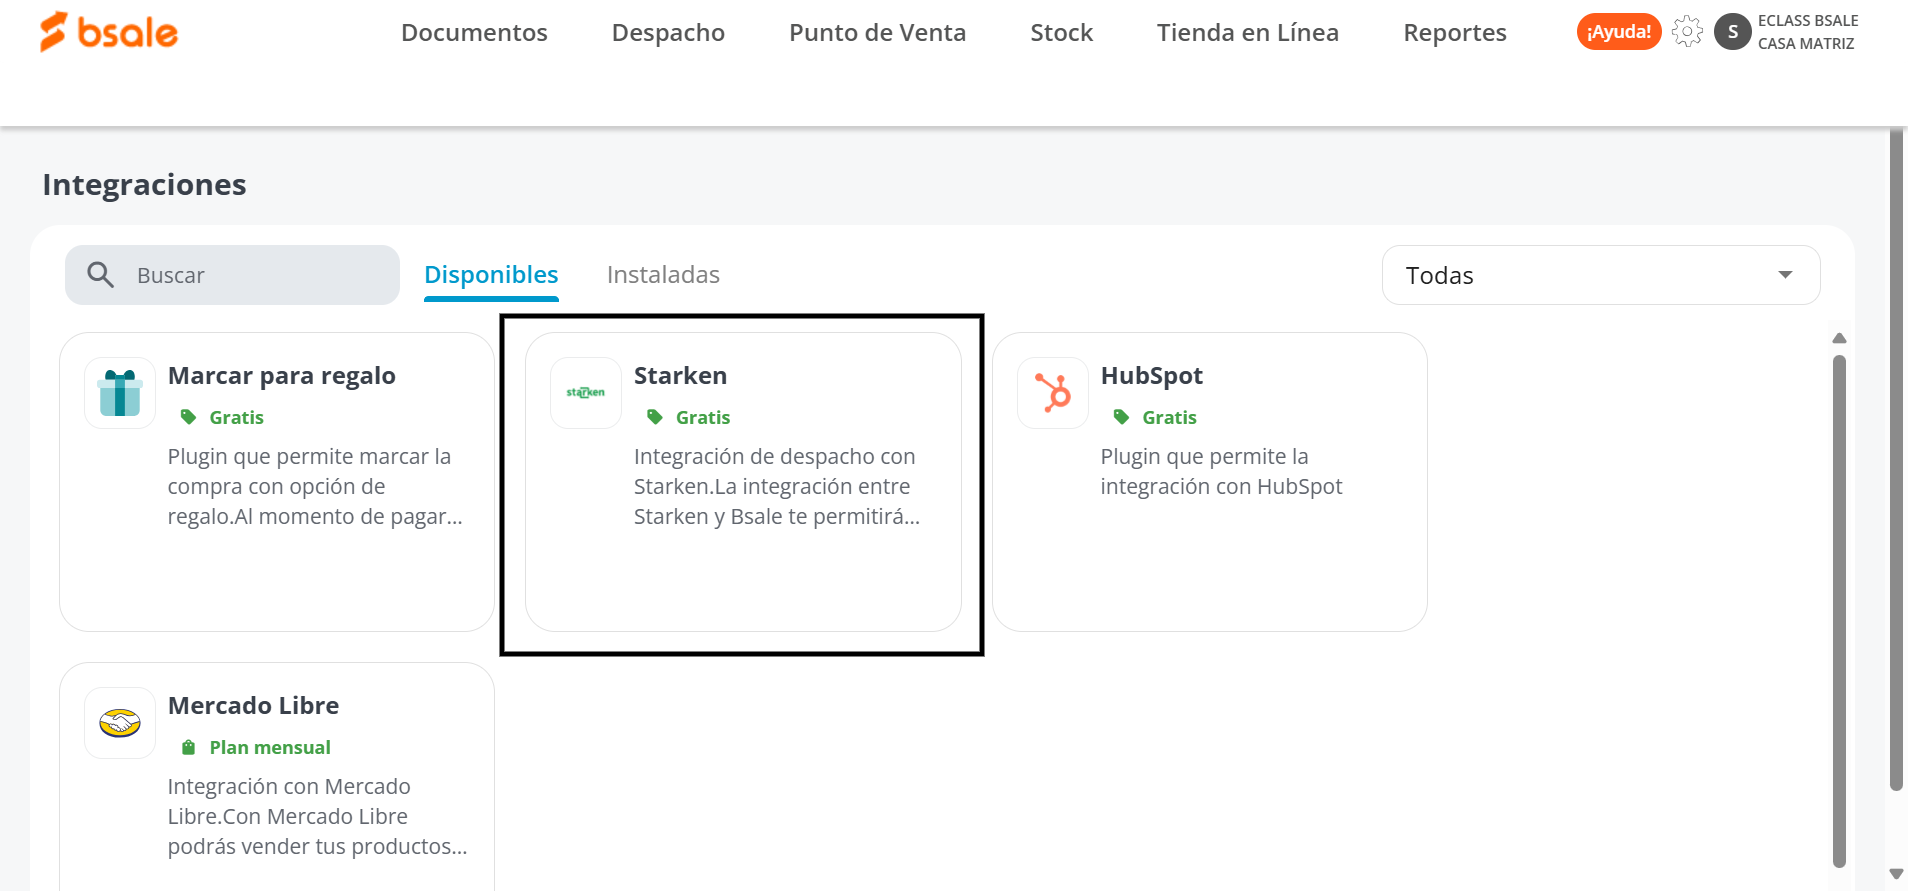This screenshot has width=1908, height=891.
Task: Focus the Buscar search field
Action: [232, 275]
